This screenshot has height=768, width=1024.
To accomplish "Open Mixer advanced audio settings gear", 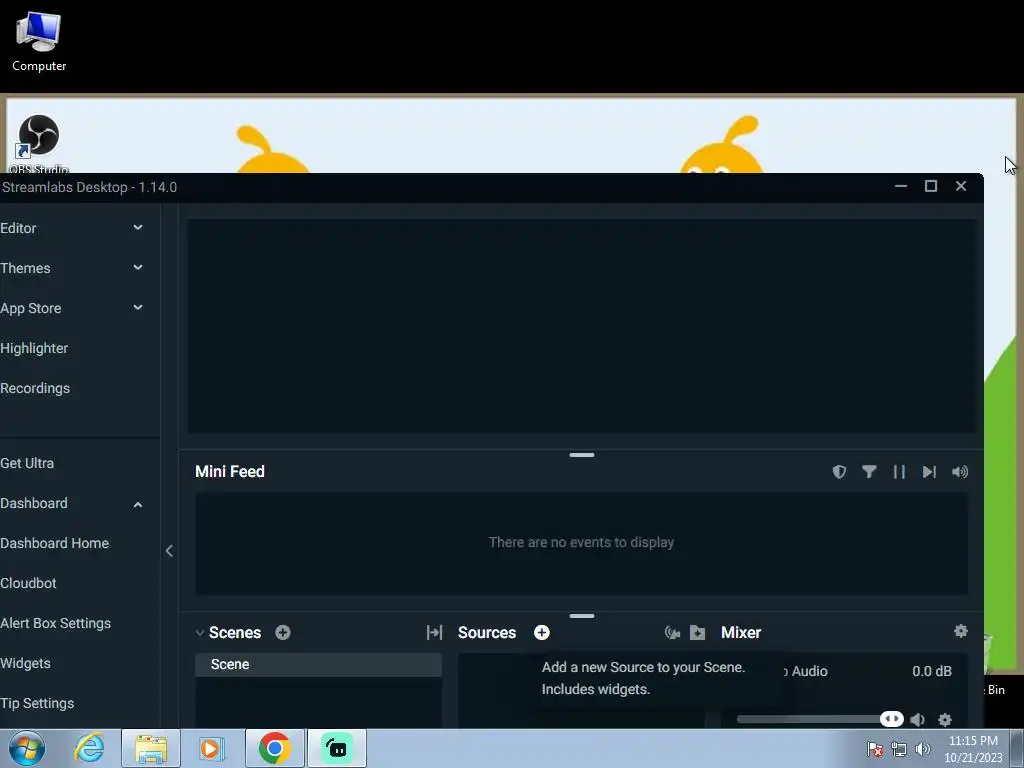I will 961,631.
